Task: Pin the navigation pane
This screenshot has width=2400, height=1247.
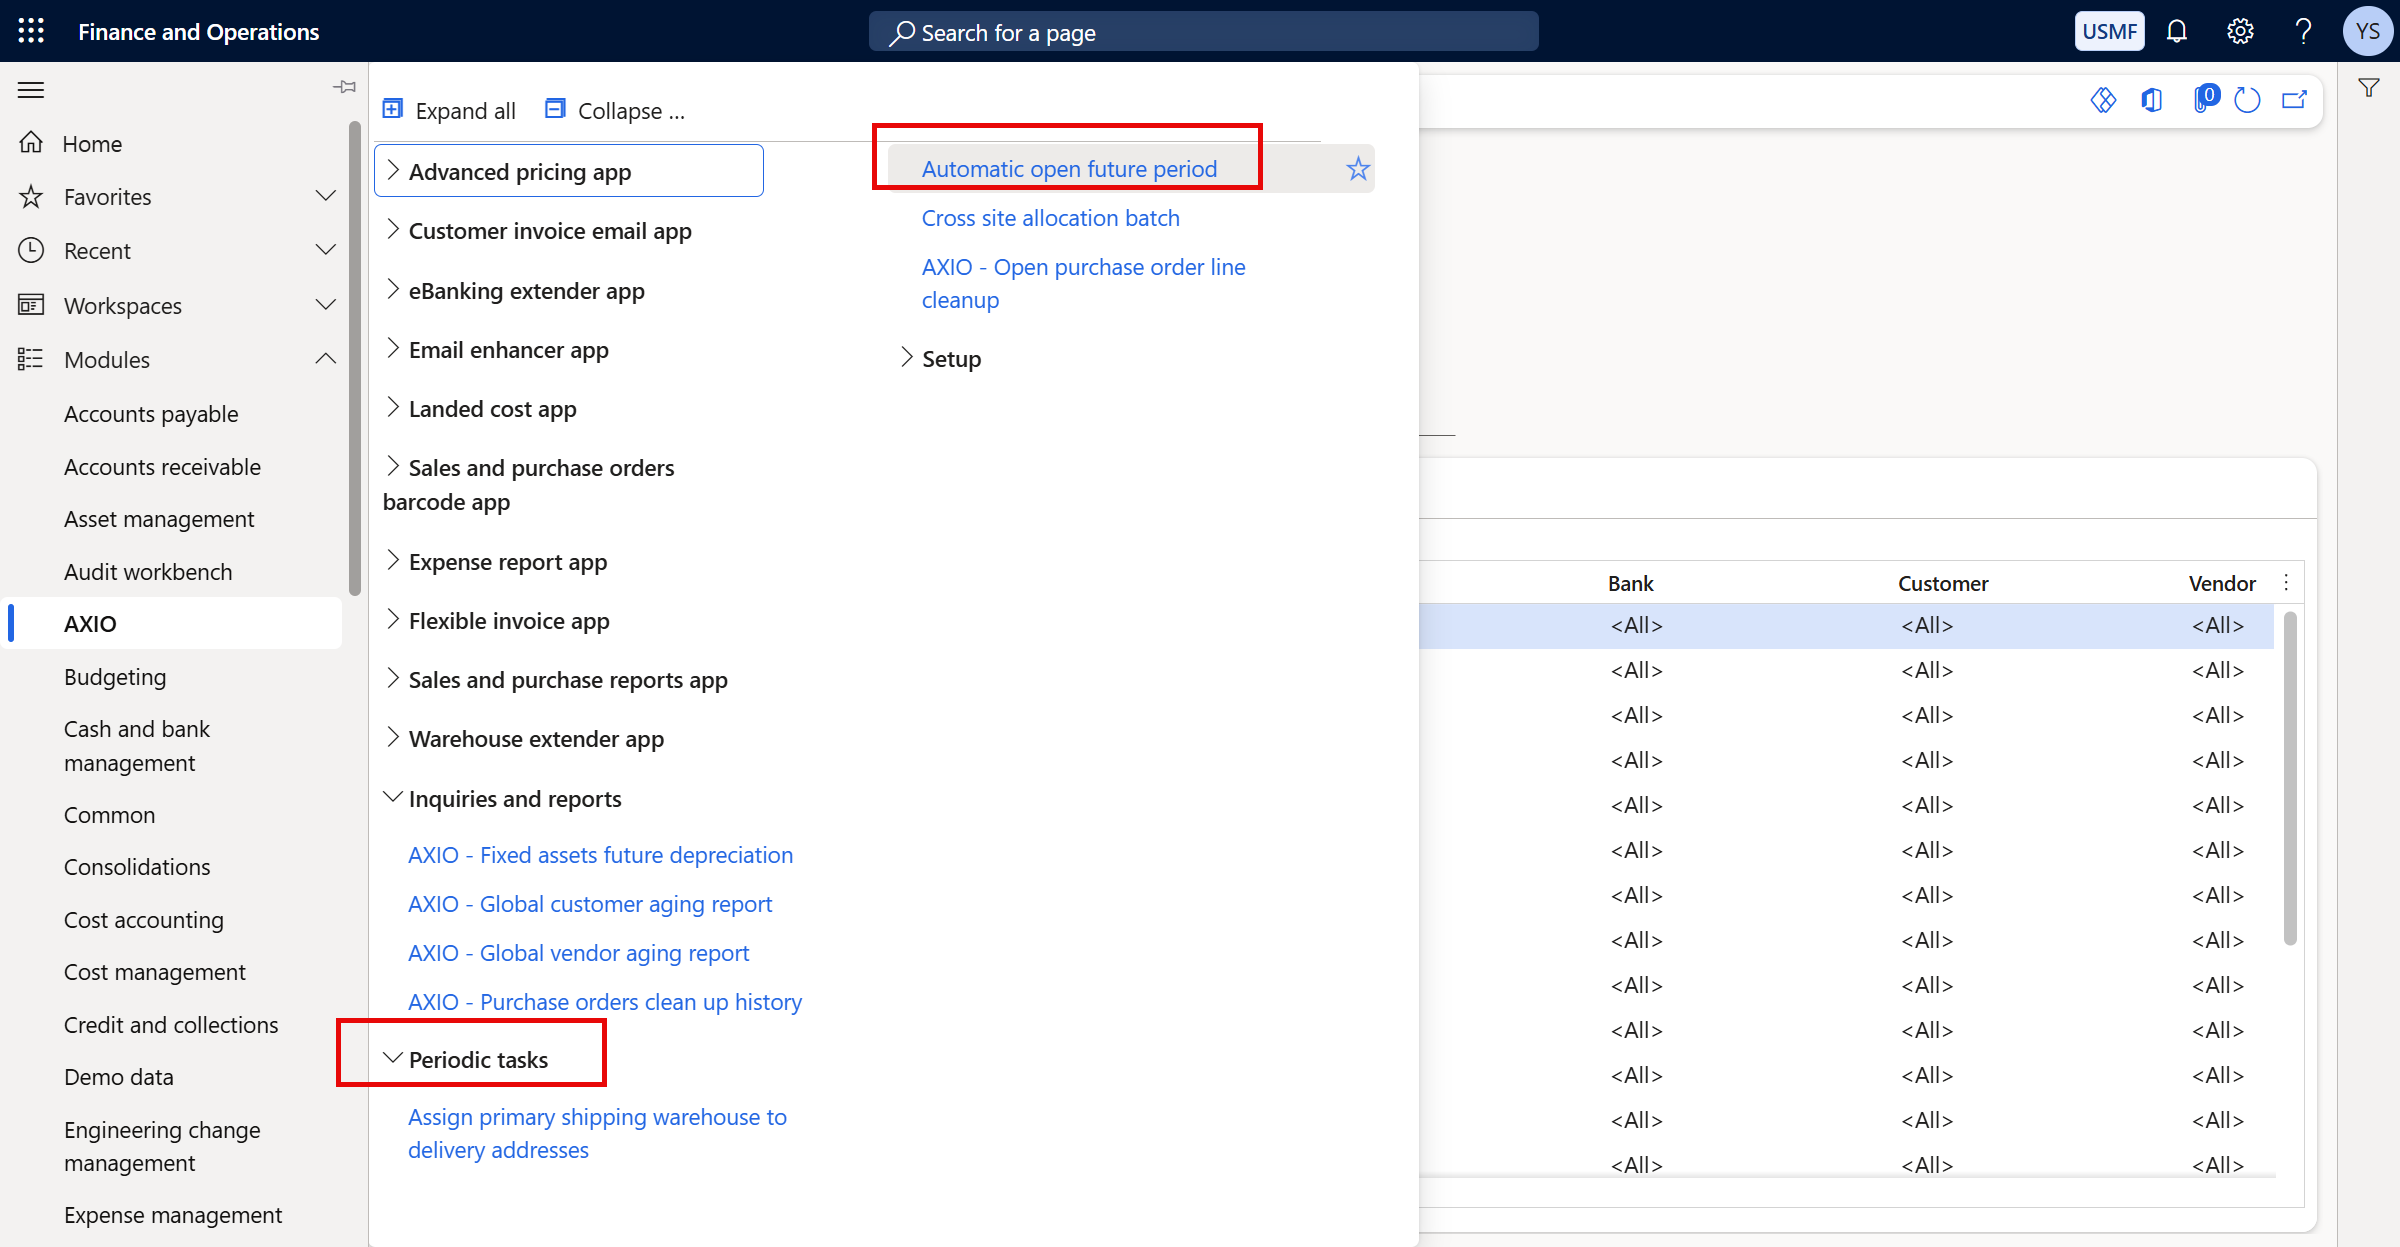Action: 344,87
